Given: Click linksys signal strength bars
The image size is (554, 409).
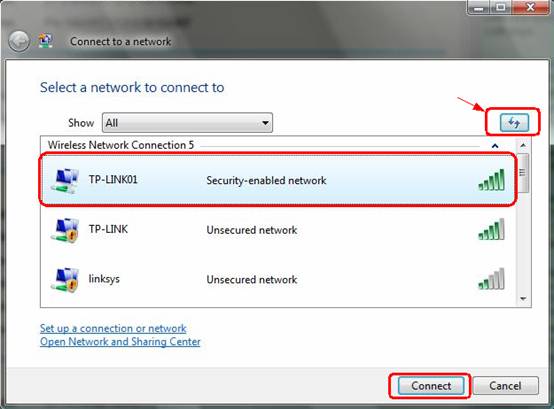Looking at the screenshot, I should [491, 279].
